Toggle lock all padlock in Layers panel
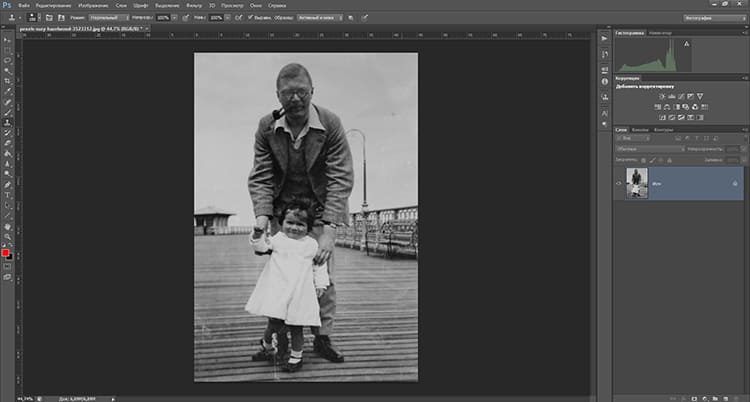 (x=670, y=160)
